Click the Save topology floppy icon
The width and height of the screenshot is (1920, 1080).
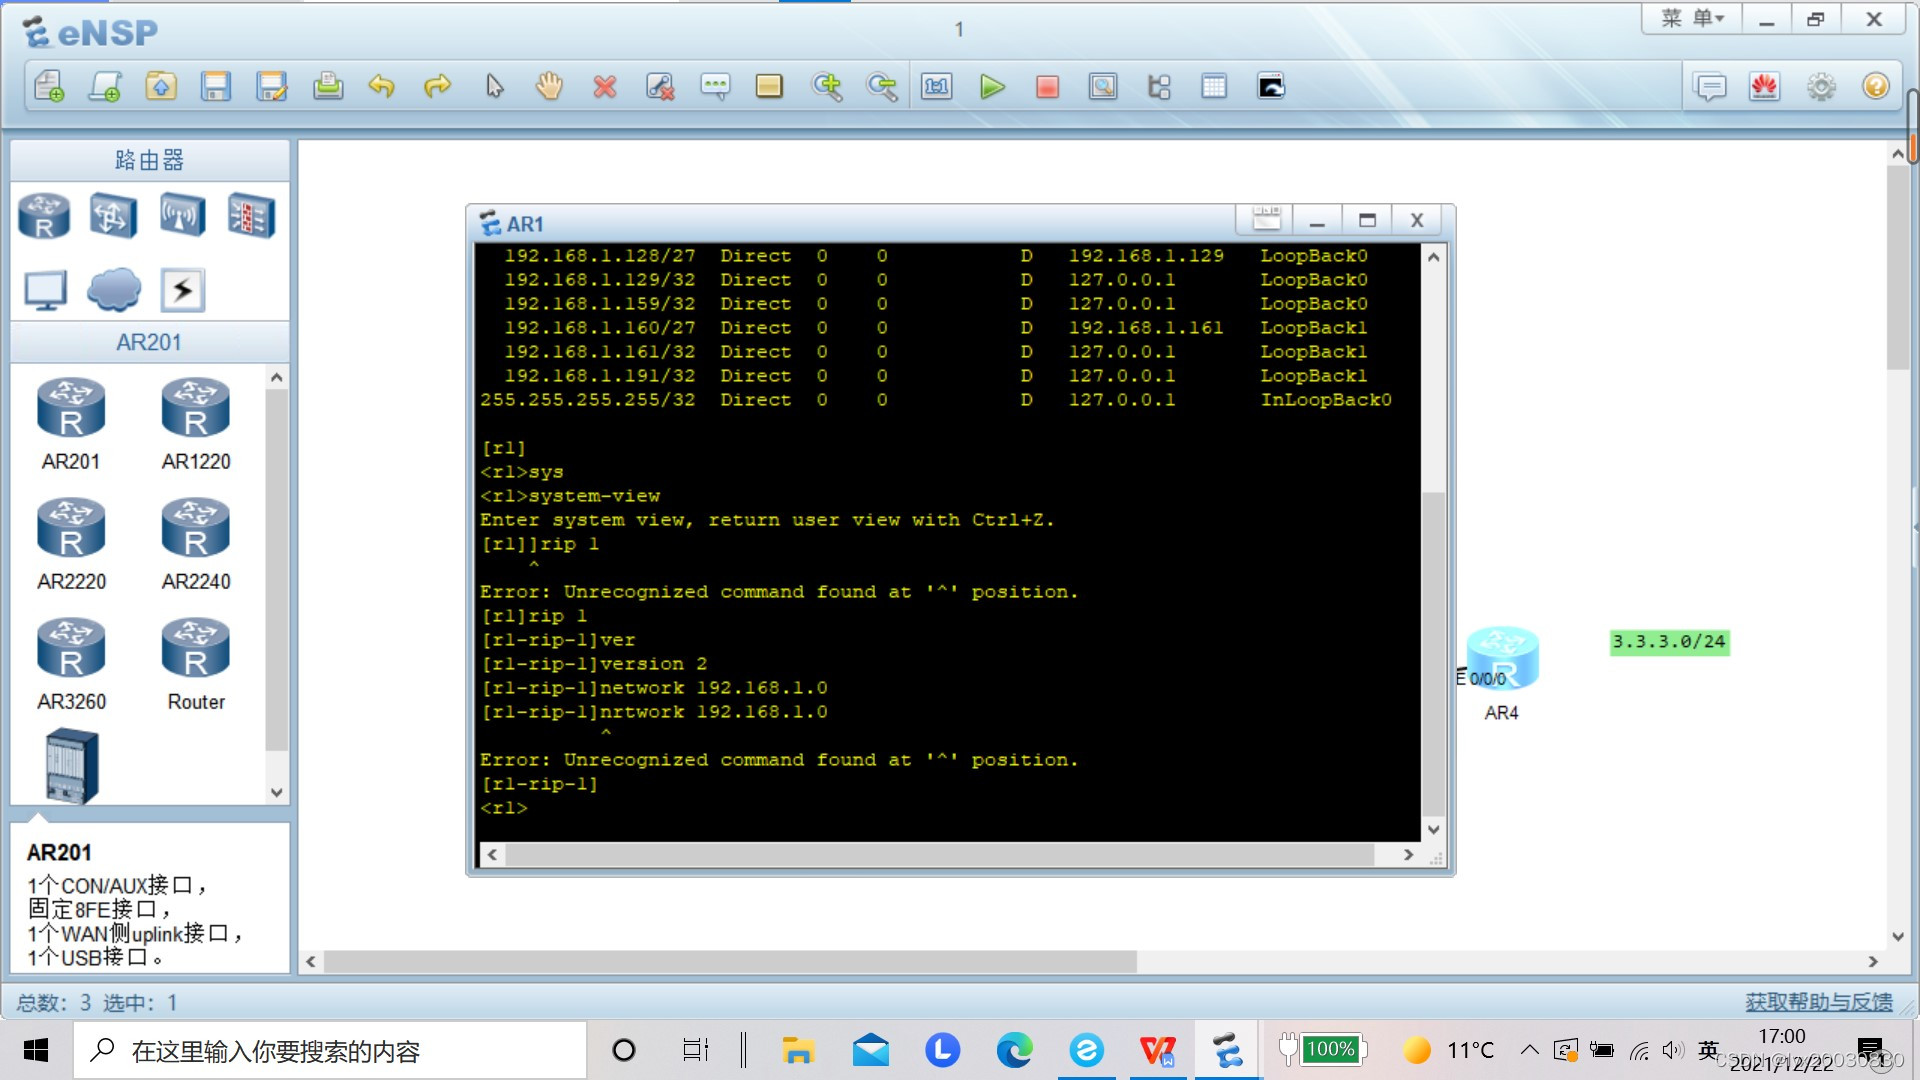coord(216,87)
